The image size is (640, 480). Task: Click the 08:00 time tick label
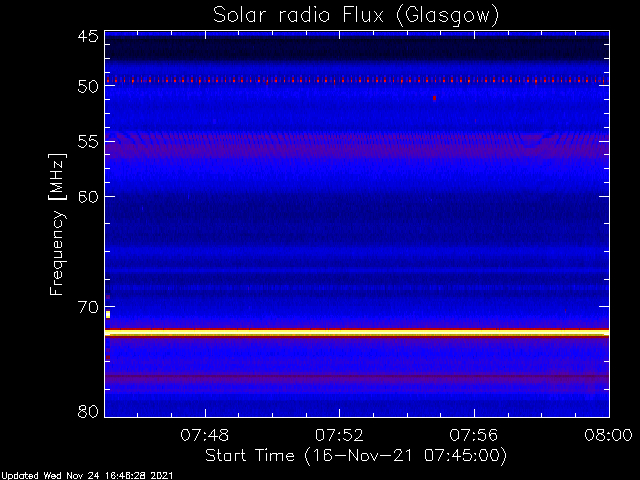pos(609,435)
